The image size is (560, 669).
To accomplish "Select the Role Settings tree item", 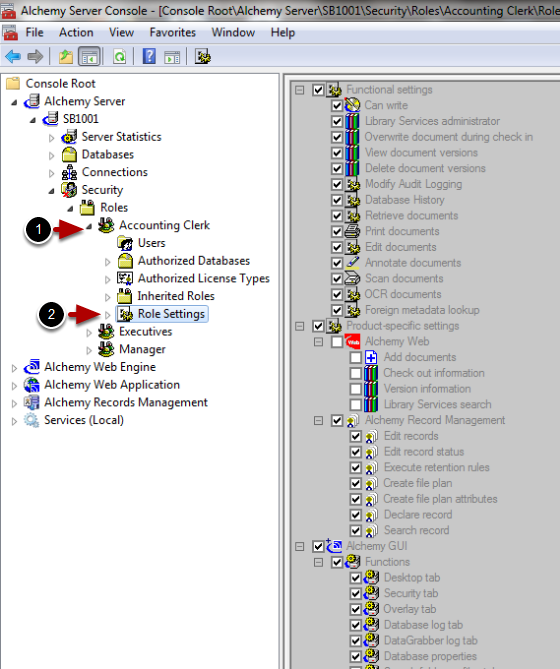I will pyautogui.click(x=162, y=314).
